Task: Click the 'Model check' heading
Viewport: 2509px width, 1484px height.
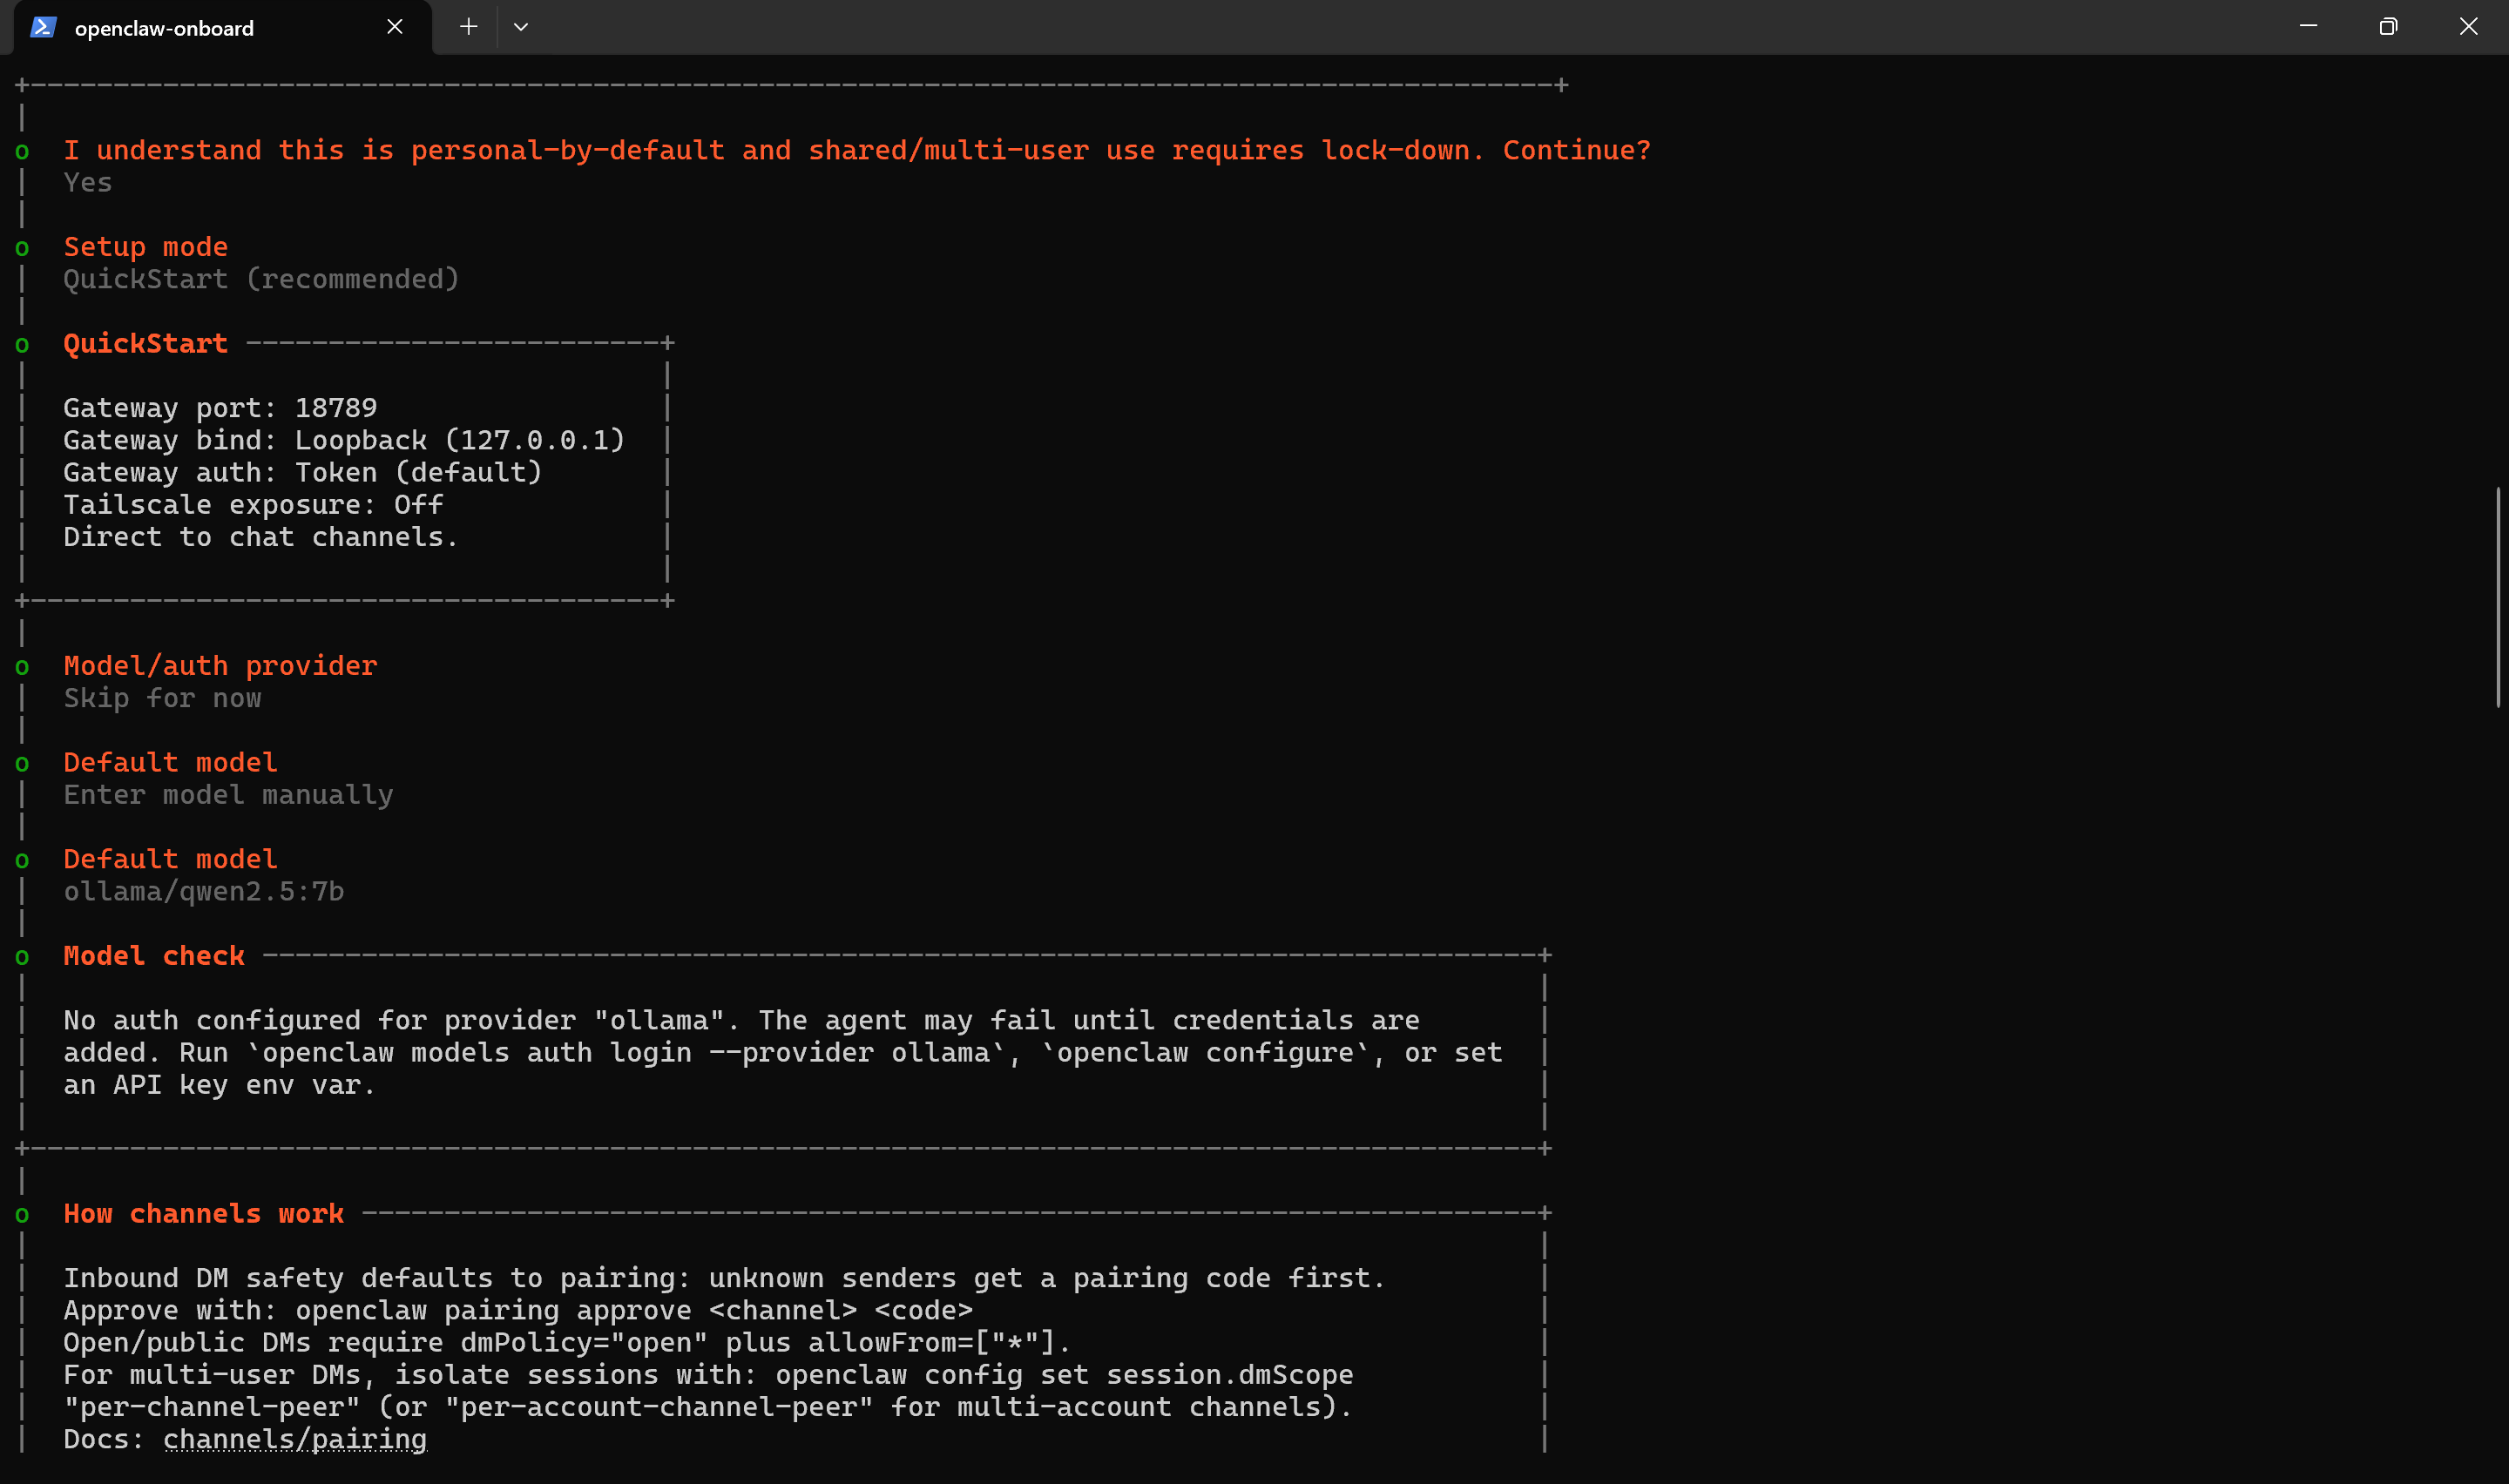Action: click(154, 956)
